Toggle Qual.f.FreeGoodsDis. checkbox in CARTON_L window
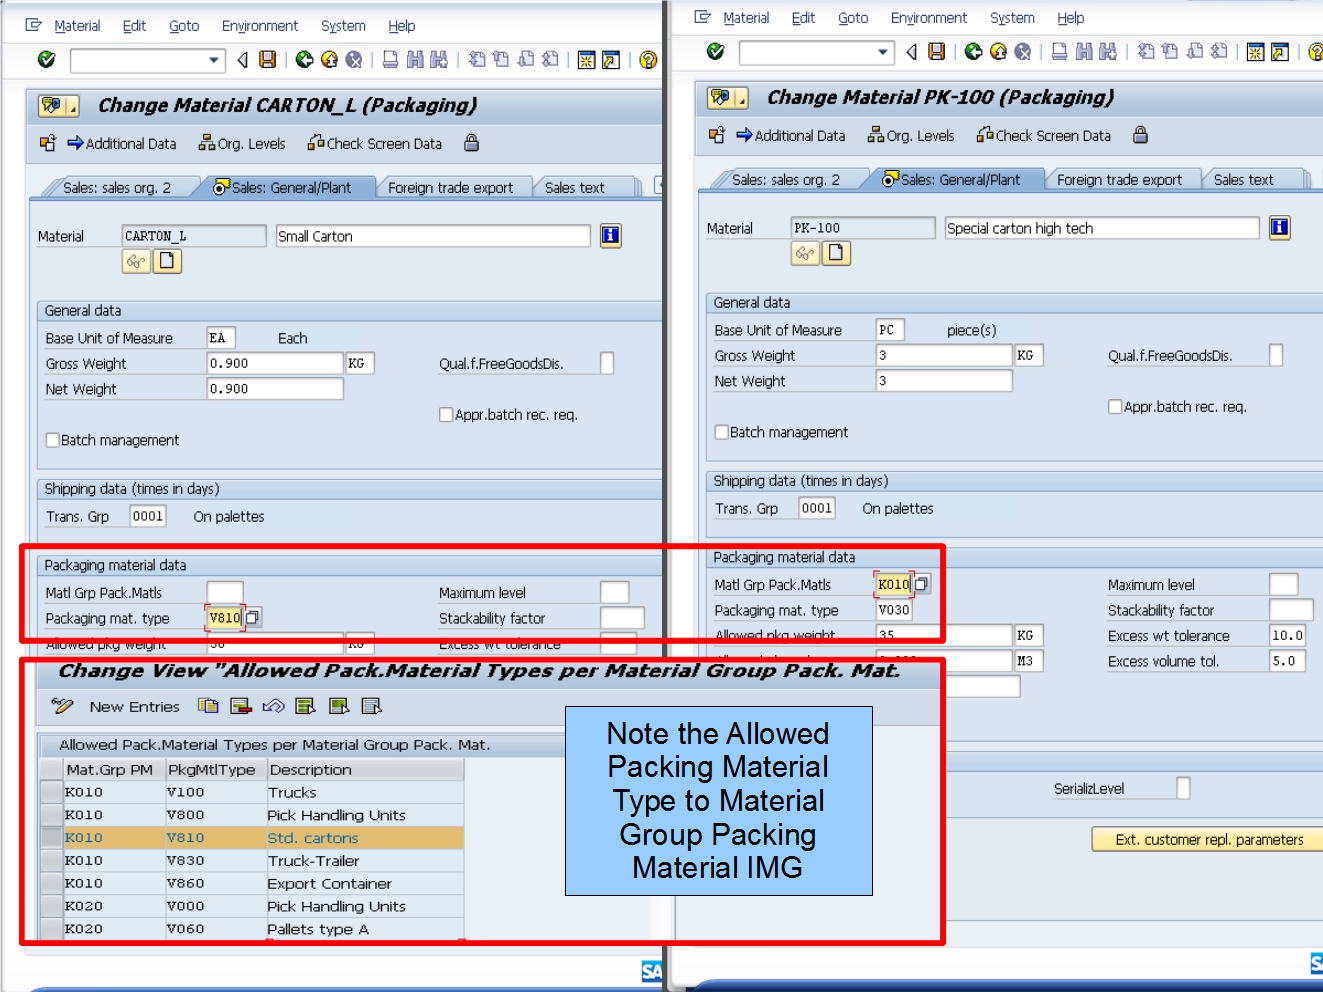This screenshot has width=1323, height=992. tap(607, 363)
